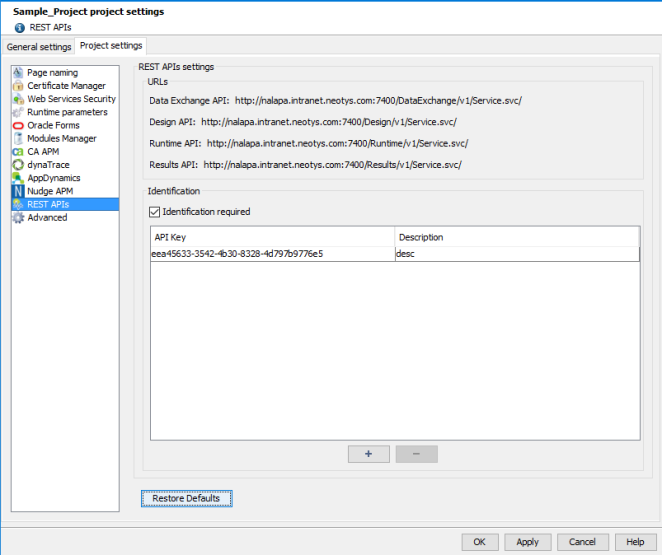This screenshot has height=555, width=662.
Task: Select REST APIs entry
Action: [x=65, y=204]
